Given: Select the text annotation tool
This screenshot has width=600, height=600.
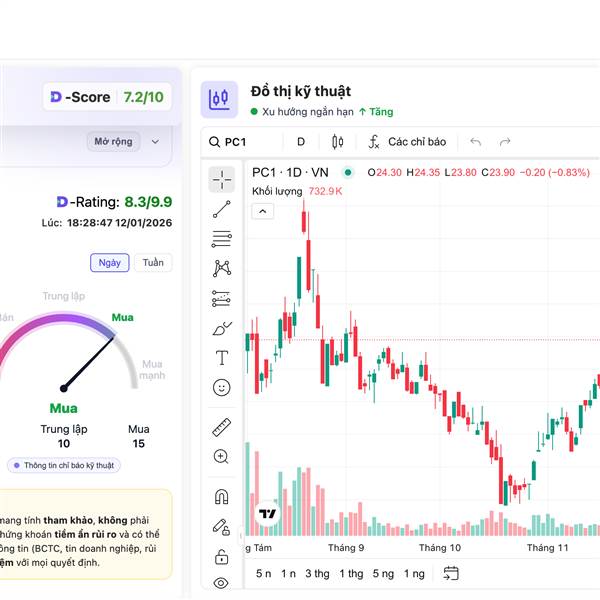Looking at the screenshot, I should coord(222,357).
